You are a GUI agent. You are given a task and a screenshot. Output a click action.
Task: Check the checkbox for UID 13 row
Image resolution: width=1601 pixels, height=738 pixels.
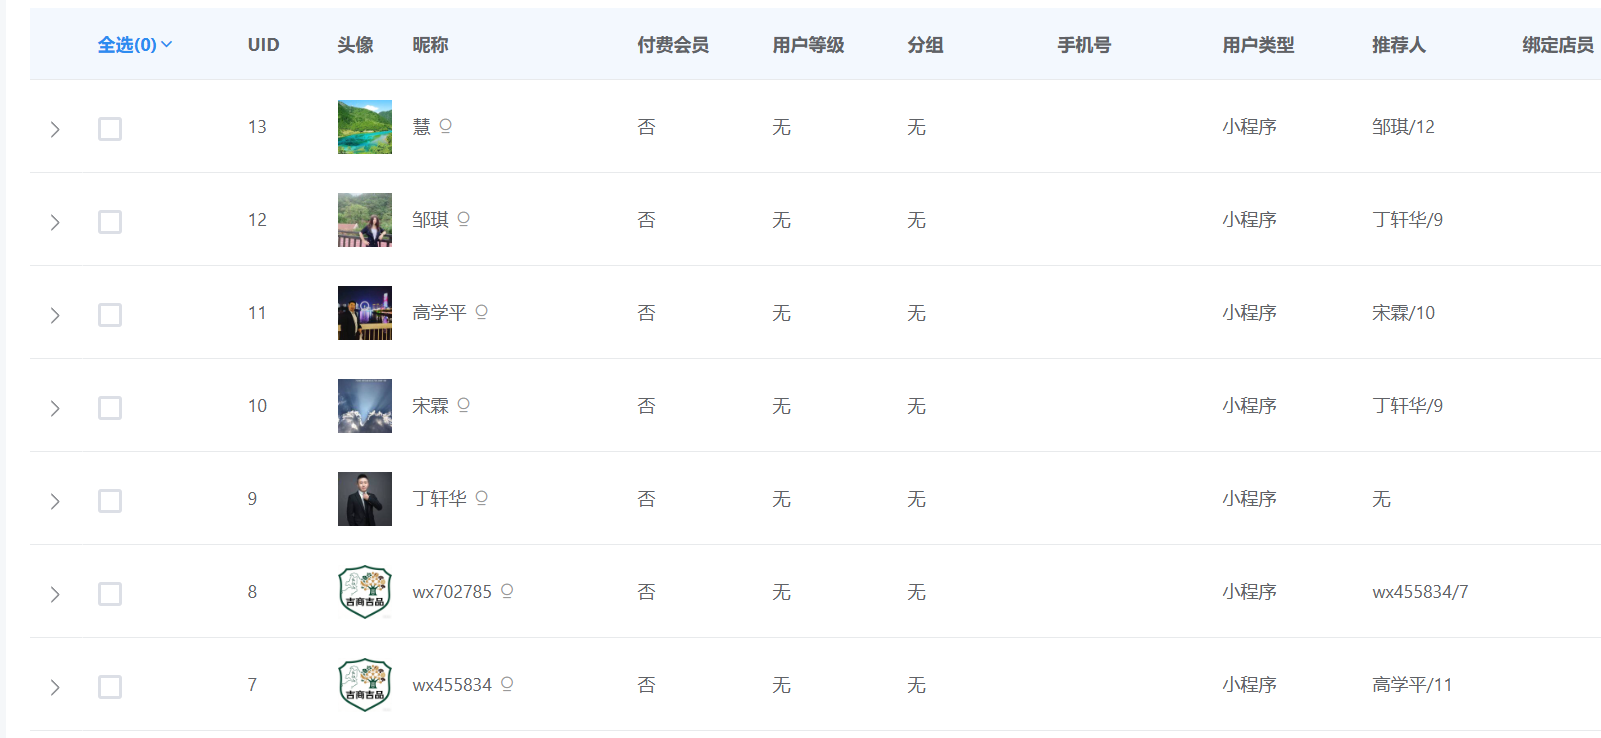click(110, 129)
